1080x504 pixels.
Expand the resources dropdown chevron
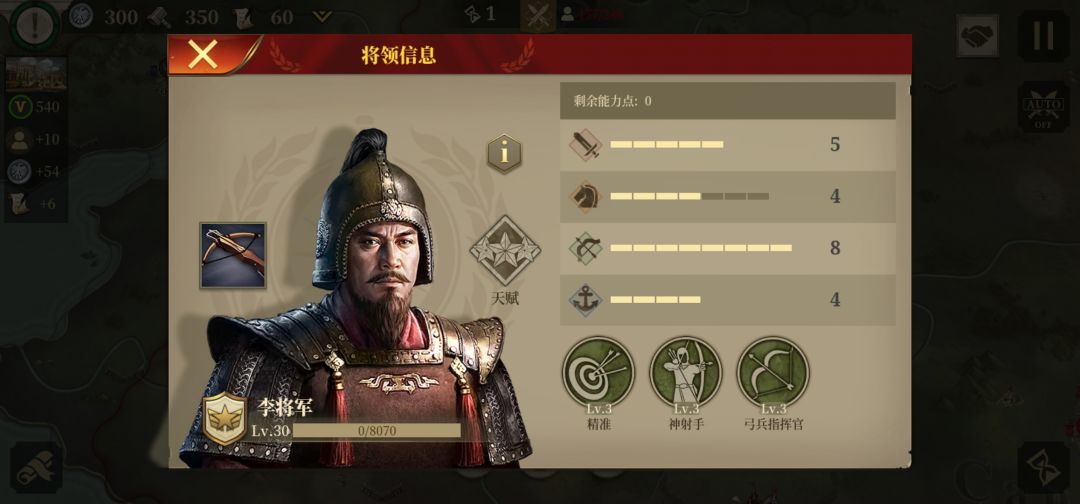(x=321, y=17)
